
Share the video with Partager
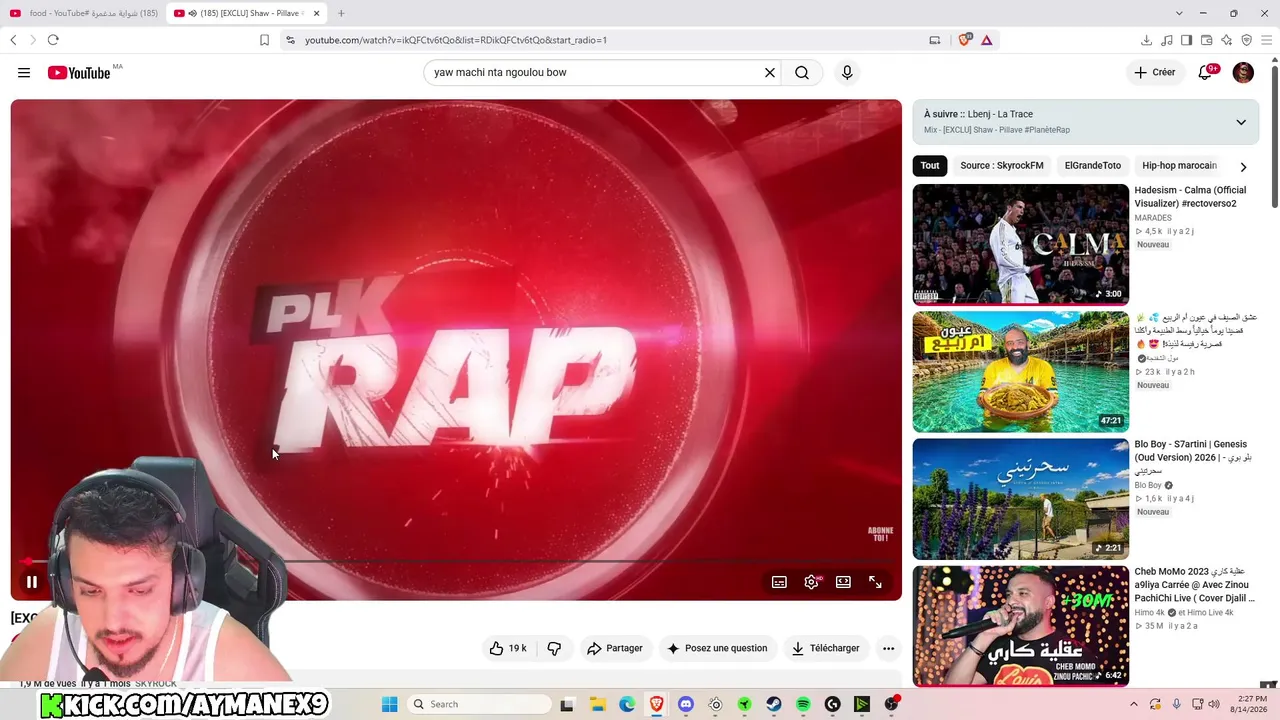615,648
